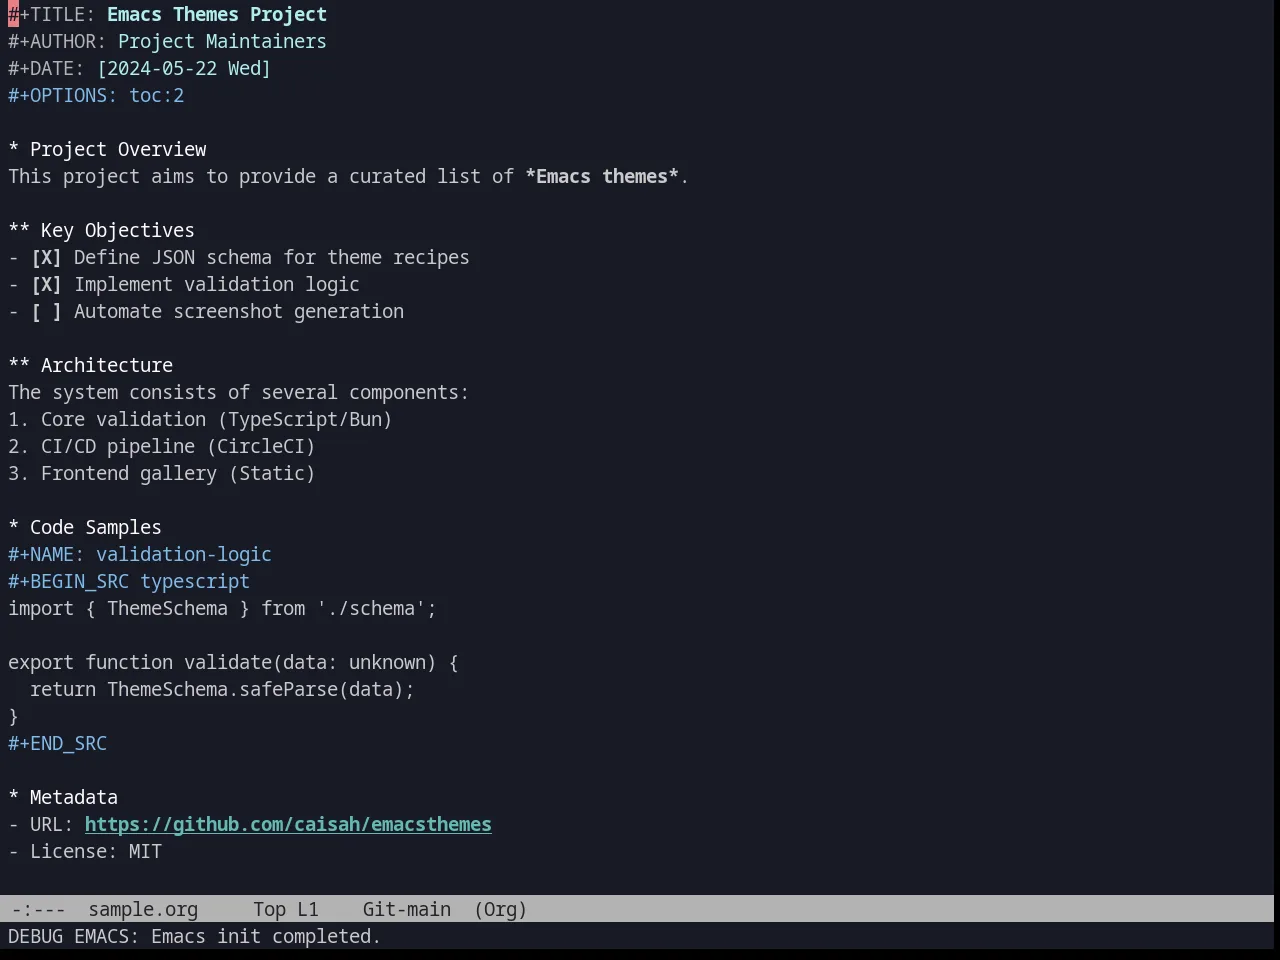
Task: Toggle the Implement validation logic checkbox
Action: tap(46, 284)
